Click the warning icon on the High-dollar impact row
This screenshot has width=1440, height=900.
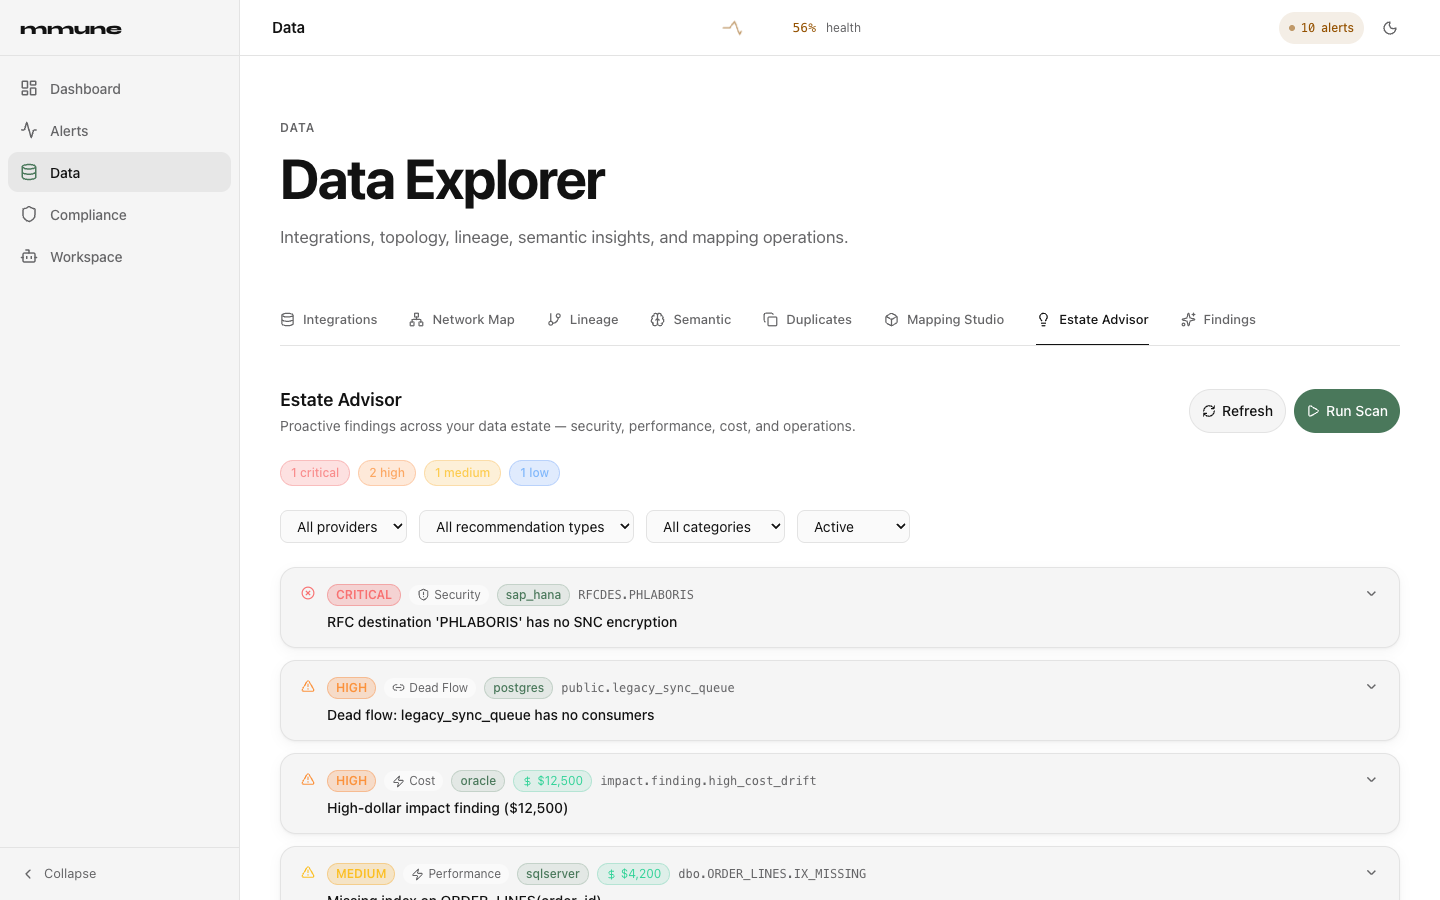click(x=308, y=779)
